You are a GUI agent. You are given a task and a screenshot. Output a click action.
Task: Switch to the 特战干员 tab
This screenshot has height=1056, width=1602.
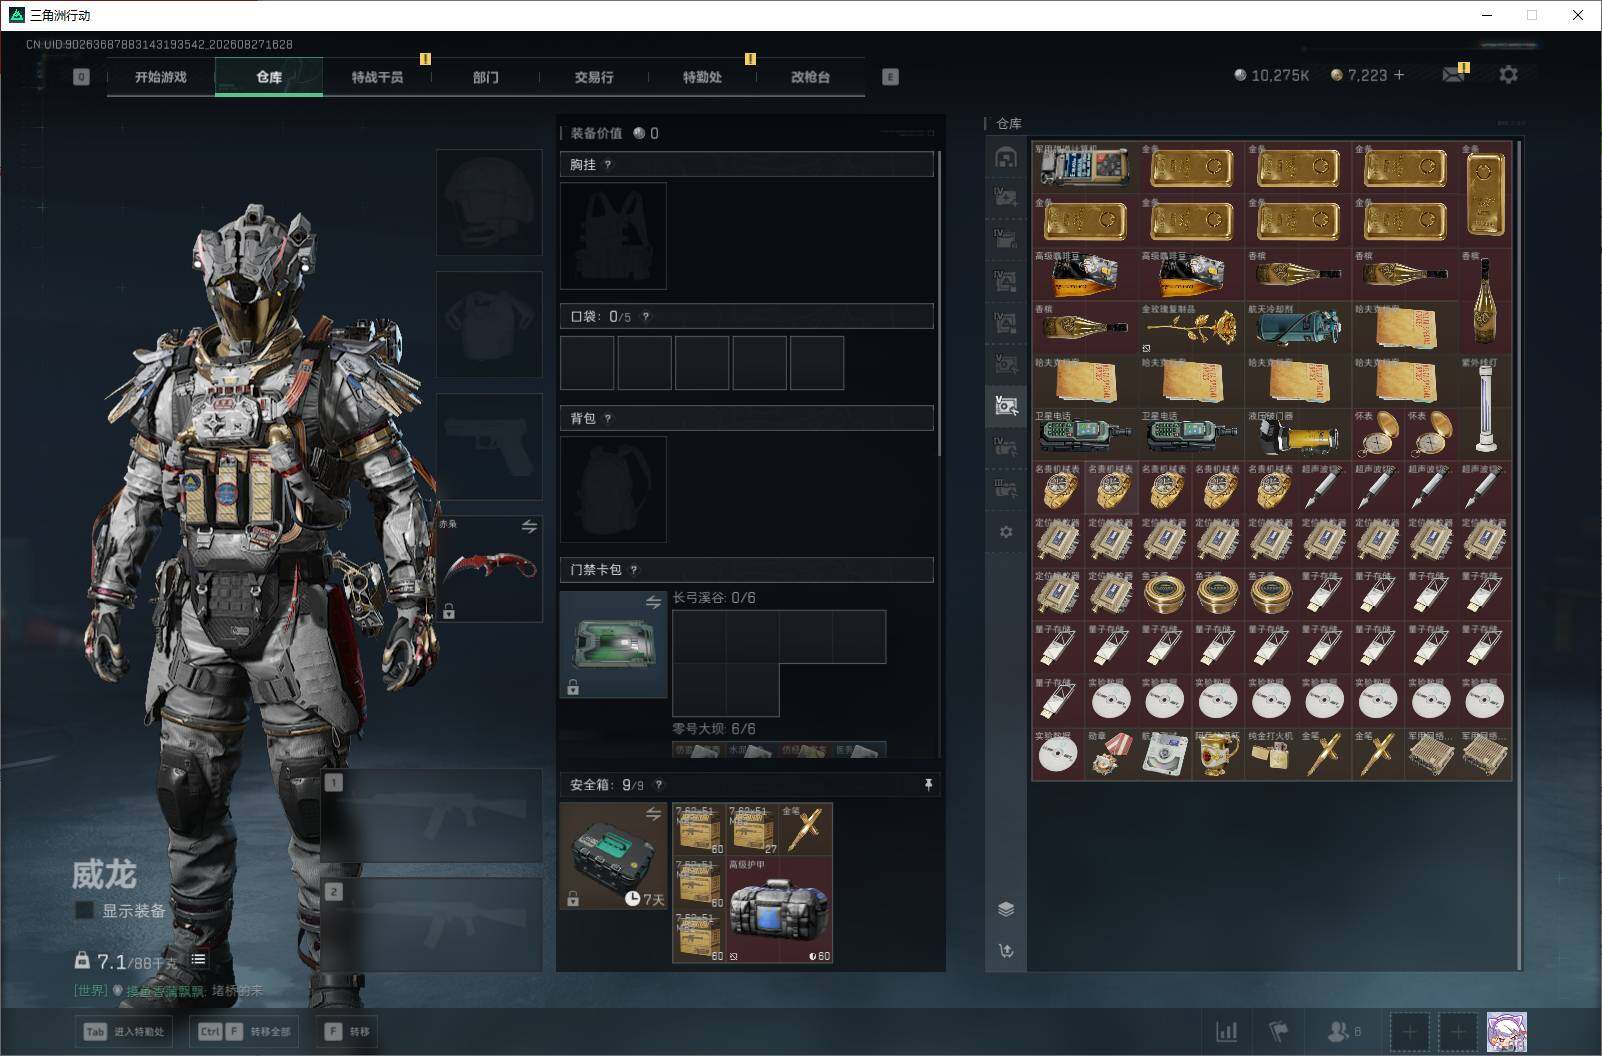[377, 77]
